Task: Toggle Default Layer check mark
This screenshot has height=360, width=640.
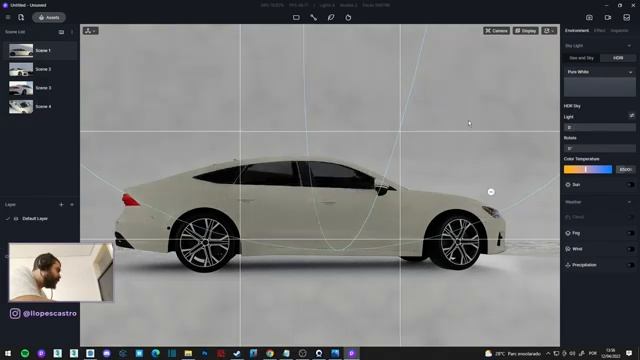Action: [8, 219]
